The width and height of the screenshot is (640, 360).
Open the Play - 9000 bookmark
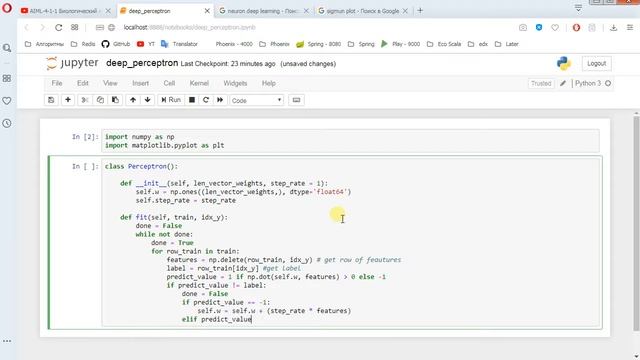coord(400,44)
